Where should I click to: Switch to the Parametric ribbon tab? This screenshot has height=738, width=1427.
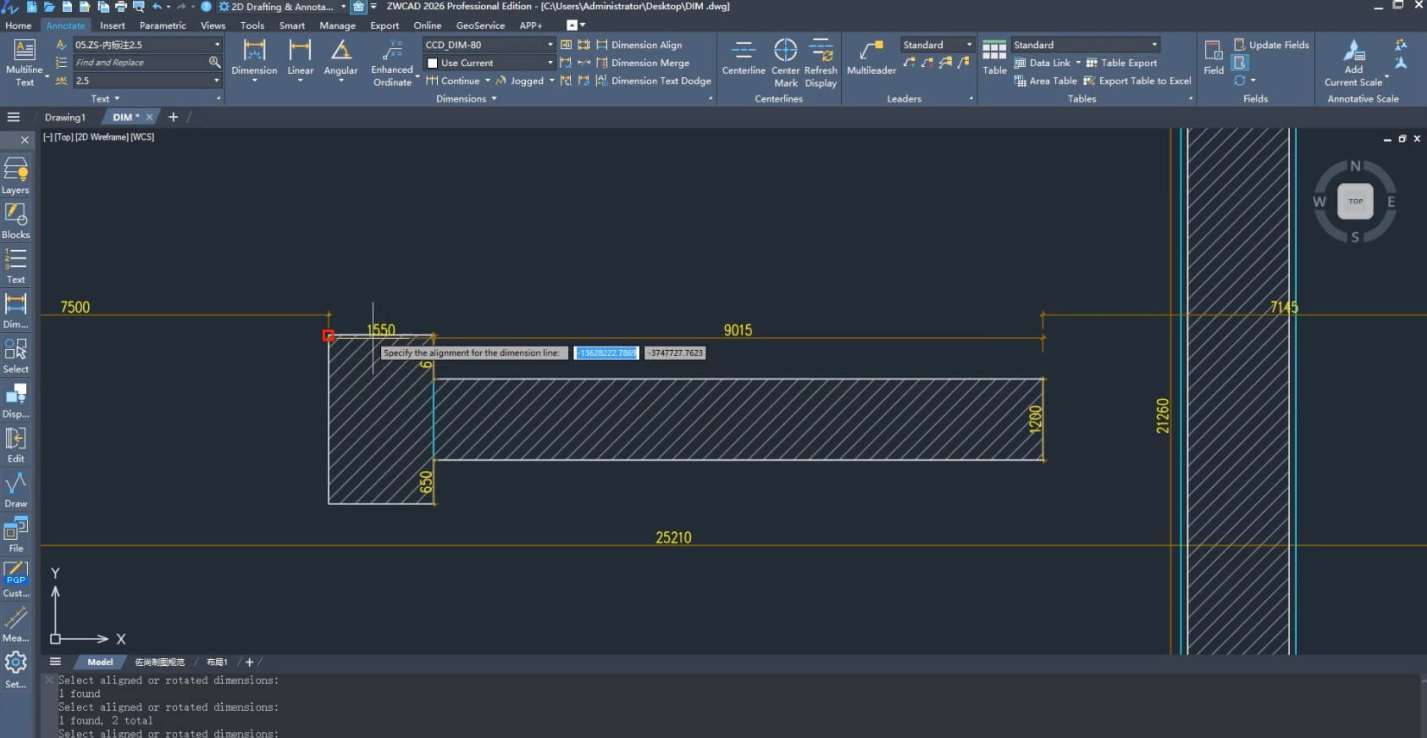click(x=162, y=26)
